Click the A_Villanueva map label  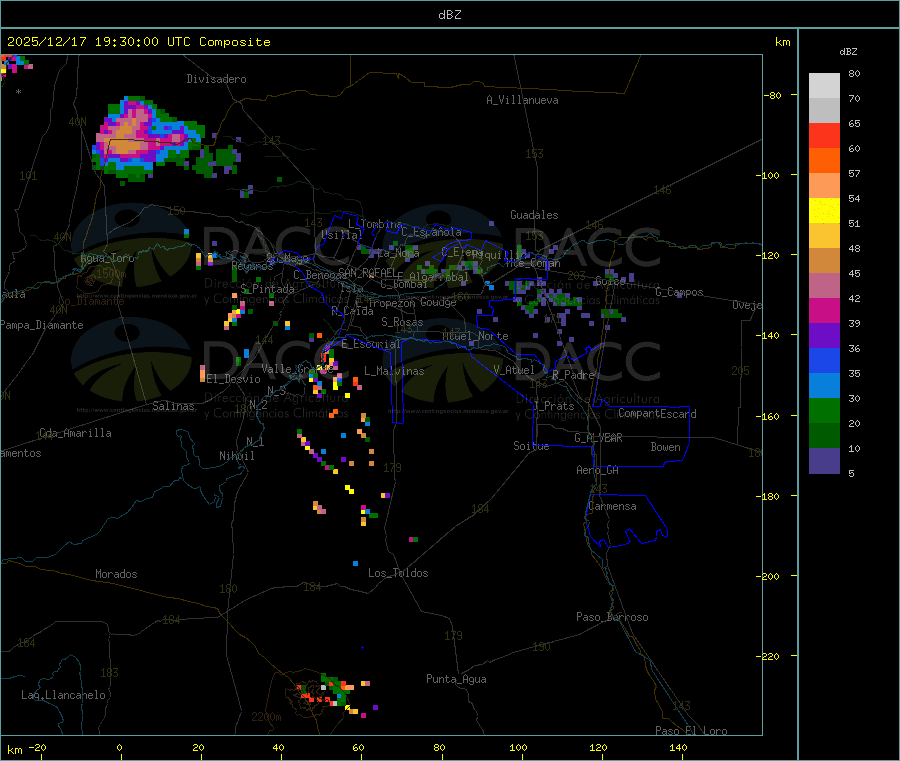tap(522, 100)
